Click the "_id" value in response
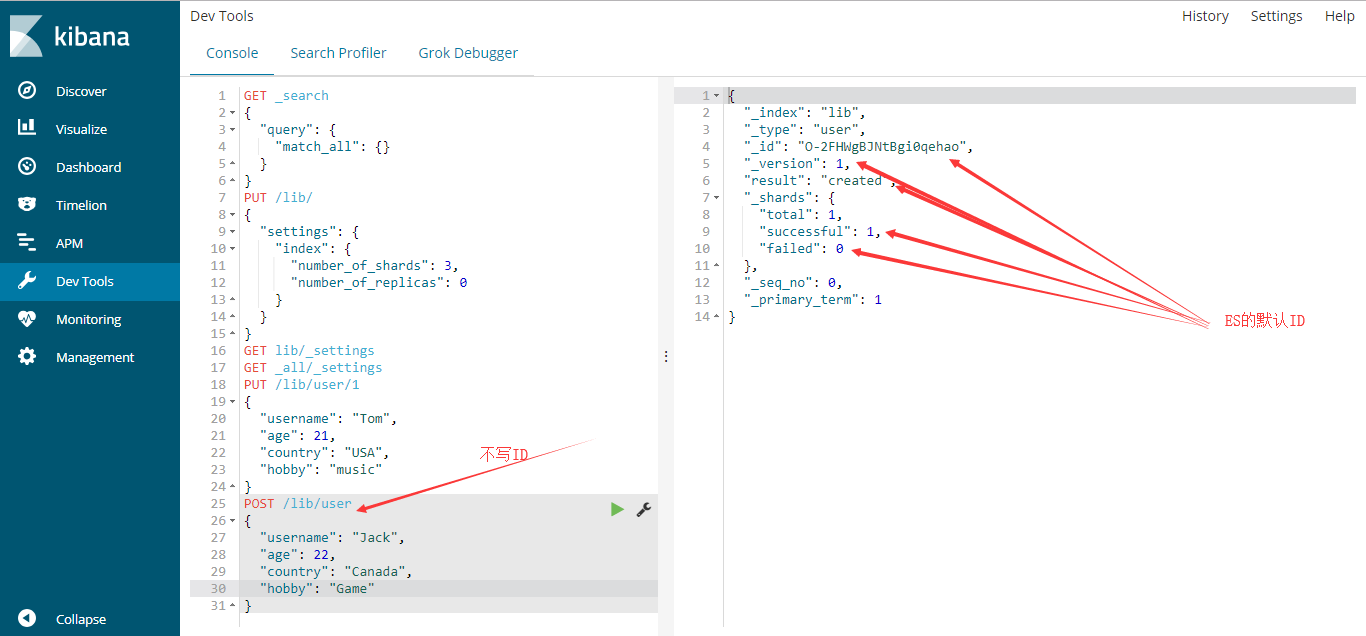The image size is (1366, 636). coord(881,147)
